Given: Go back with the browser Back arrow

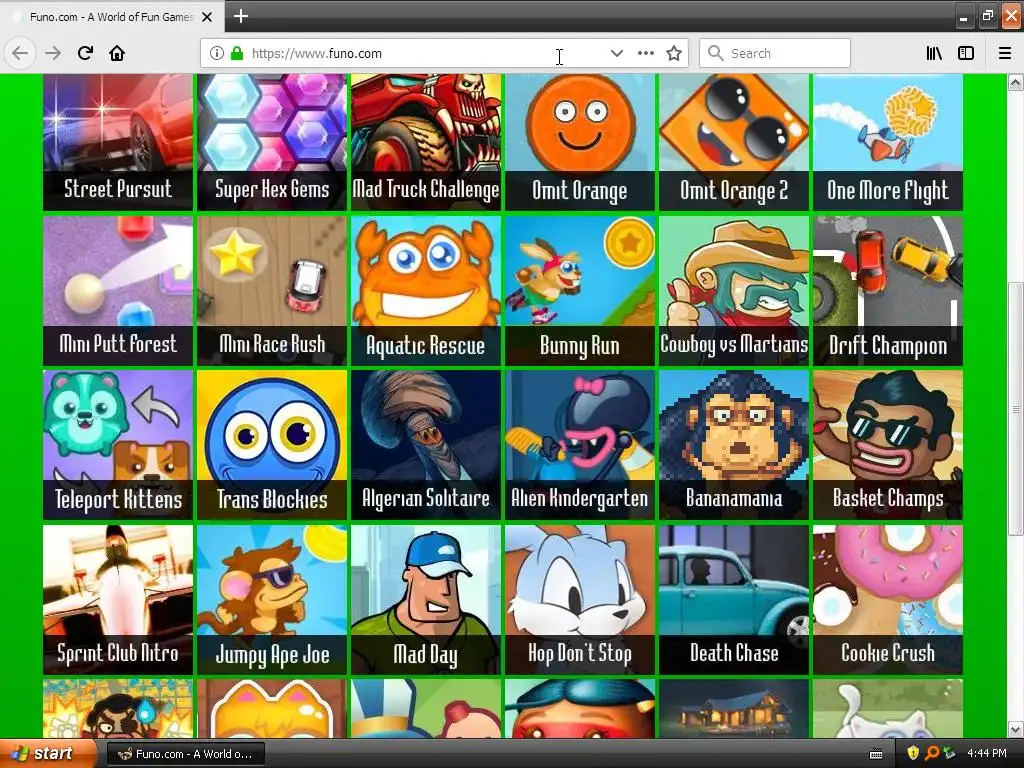Looking at the screenshot, I should pos(20,53).
